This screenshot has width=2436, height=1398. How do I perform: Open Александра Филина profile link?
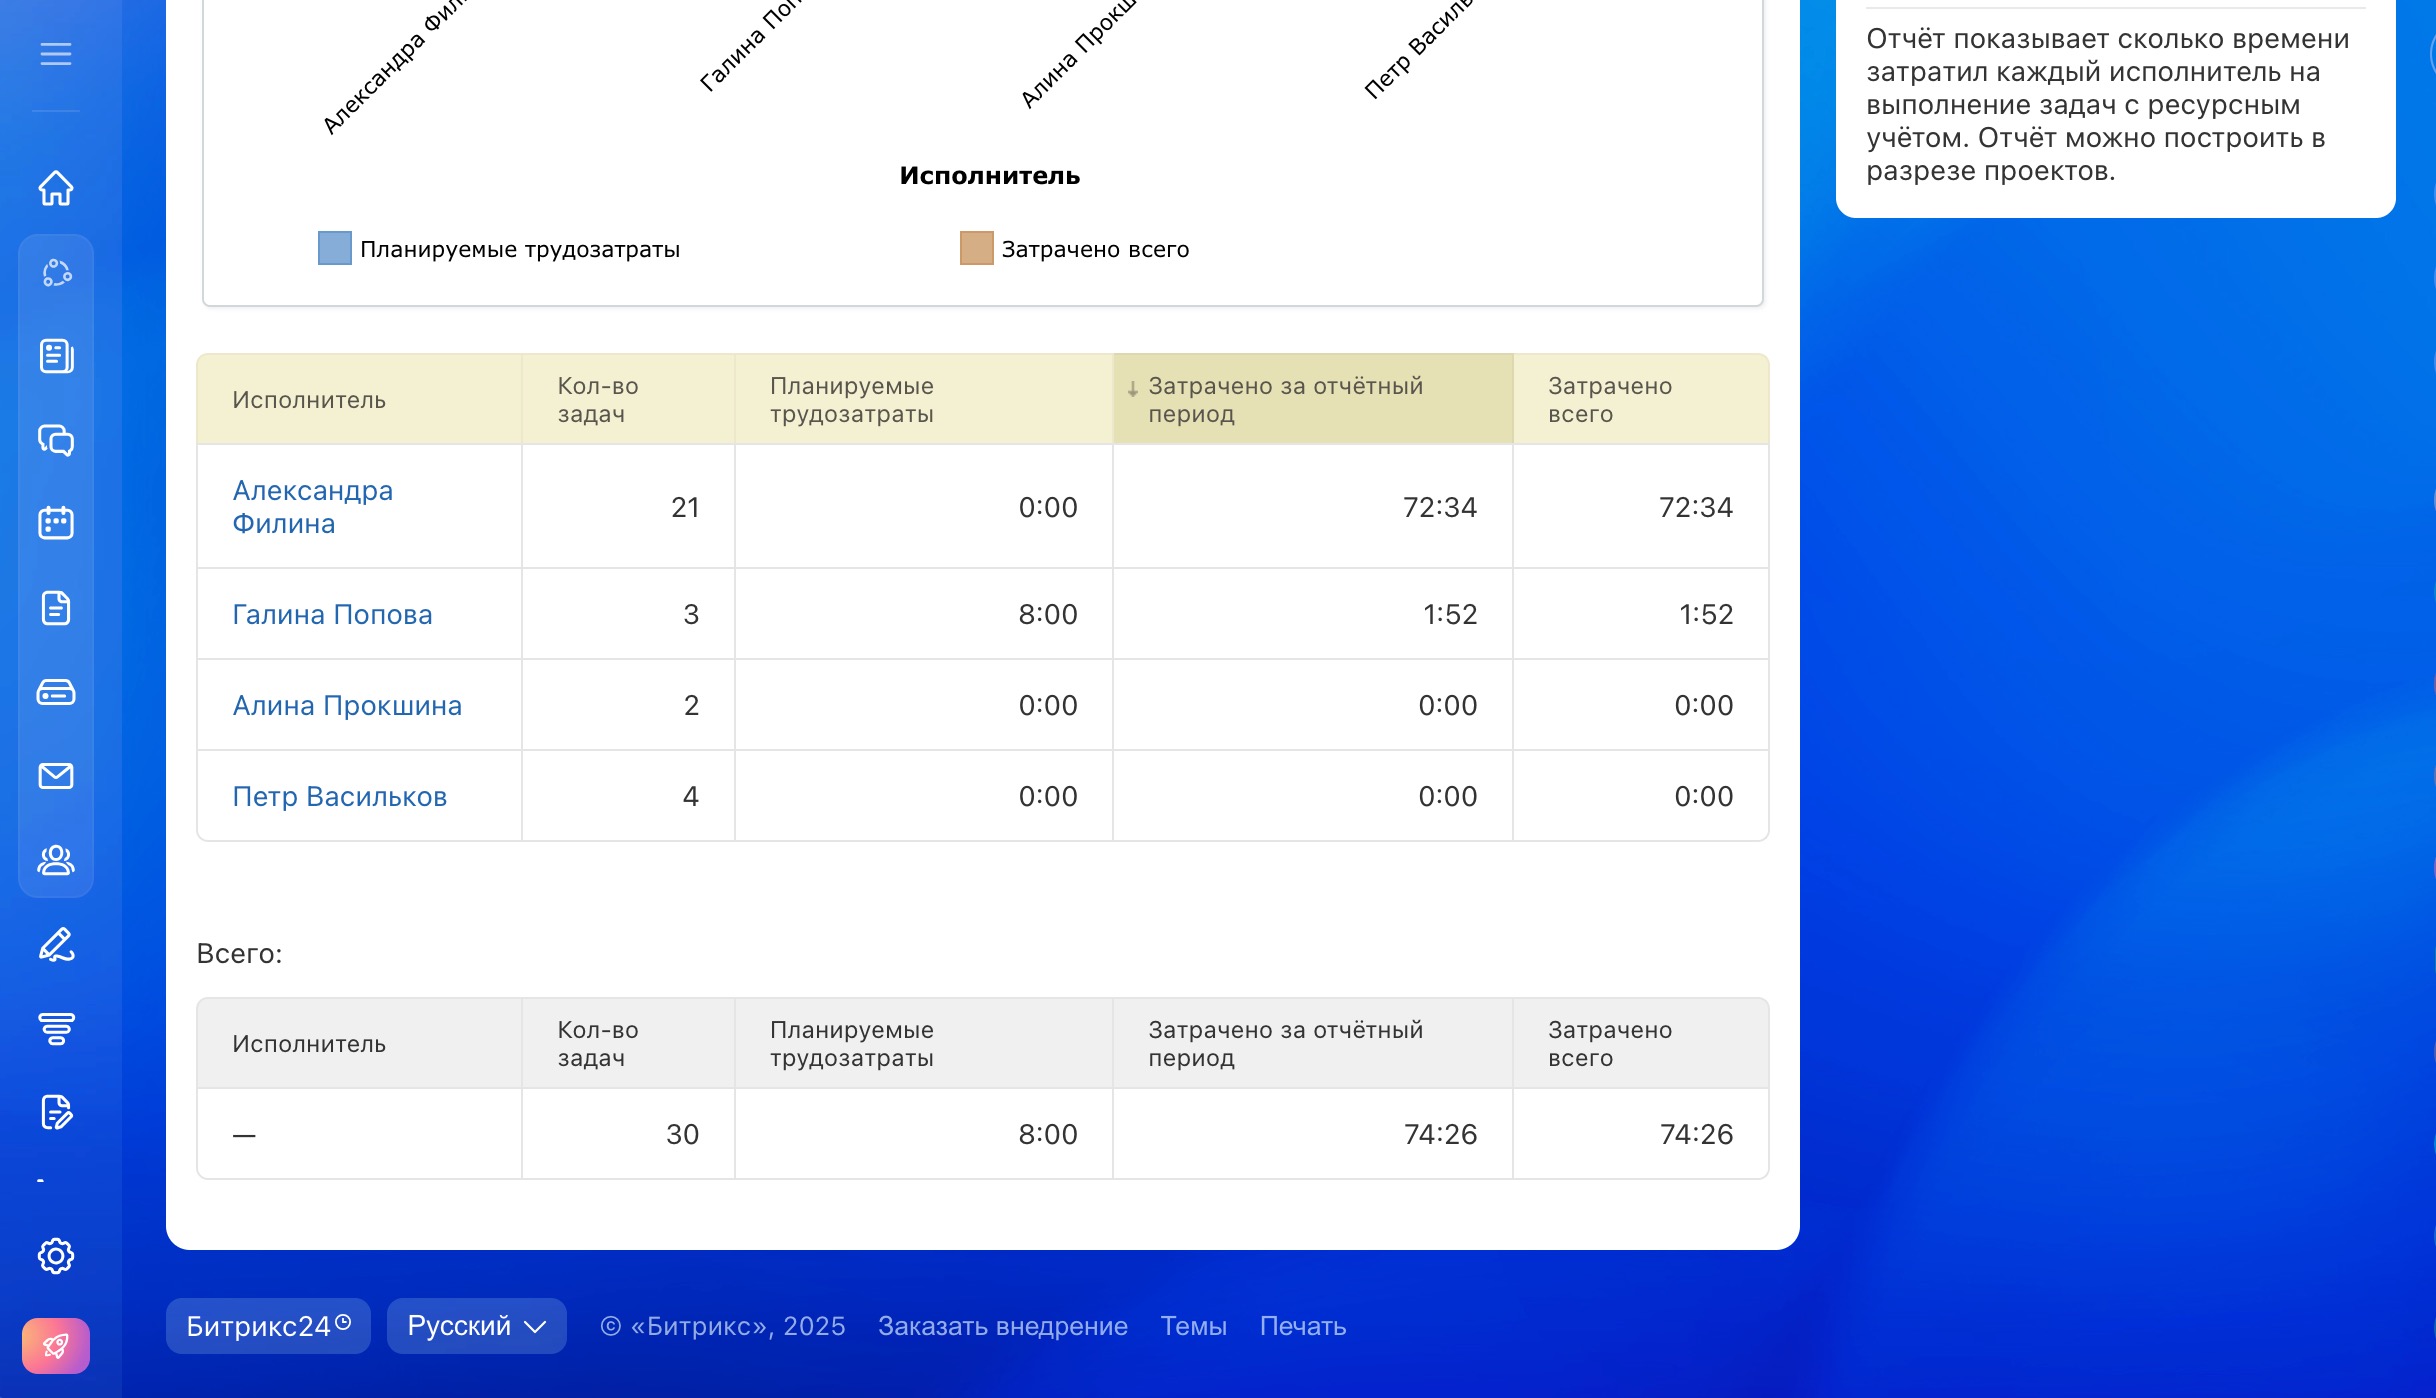(x=312, y=507)
